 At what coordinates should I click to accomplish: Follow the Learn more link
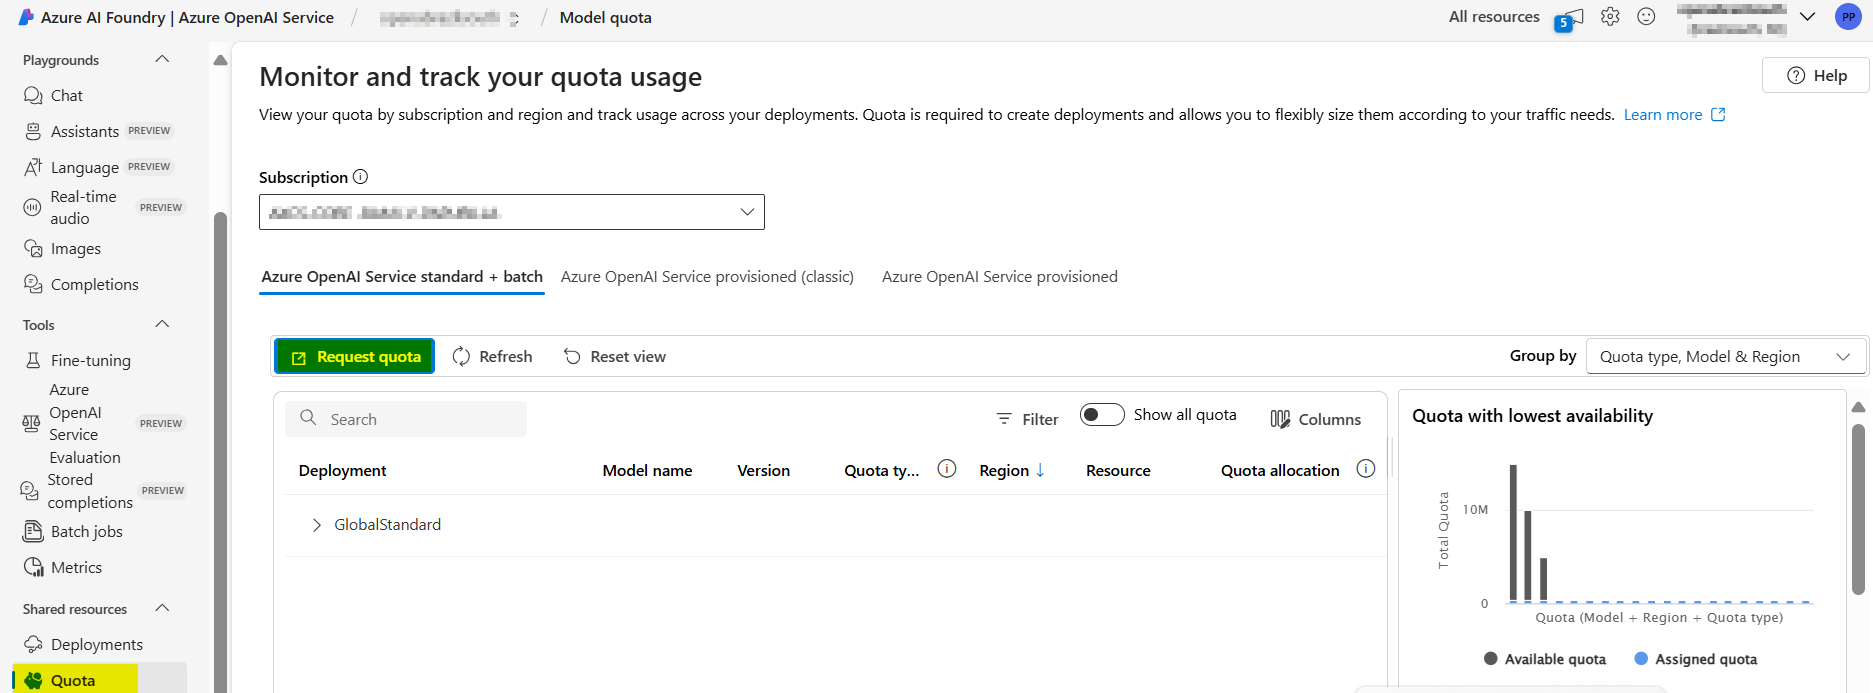click(x=1674, y=115)
